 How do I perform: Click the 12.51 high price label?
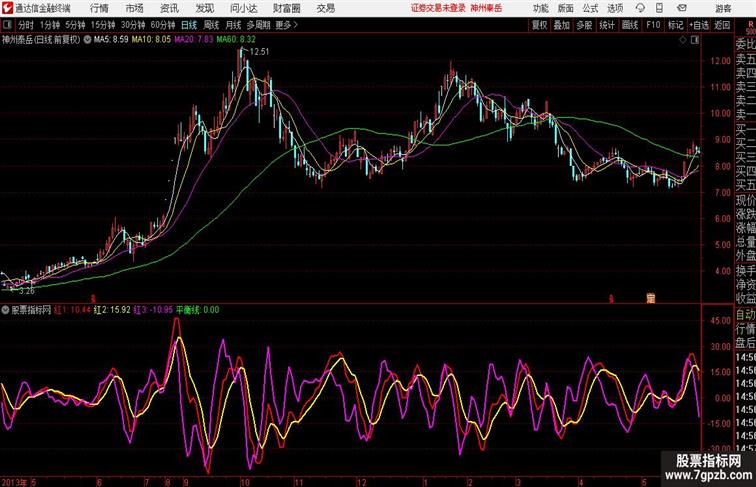coord(259,52)
